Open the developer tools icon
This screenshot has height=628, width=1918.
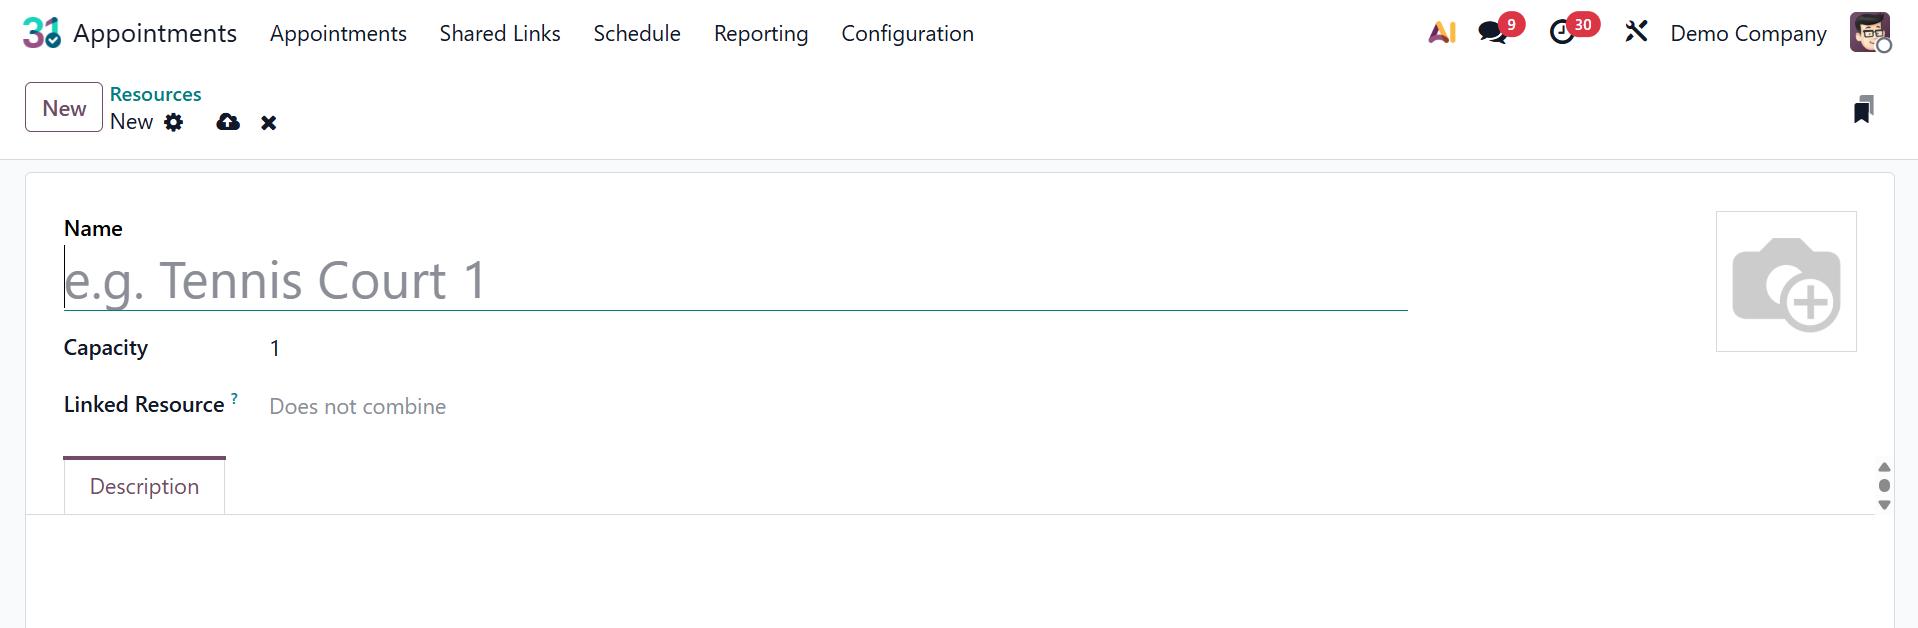pos(1635,32)
